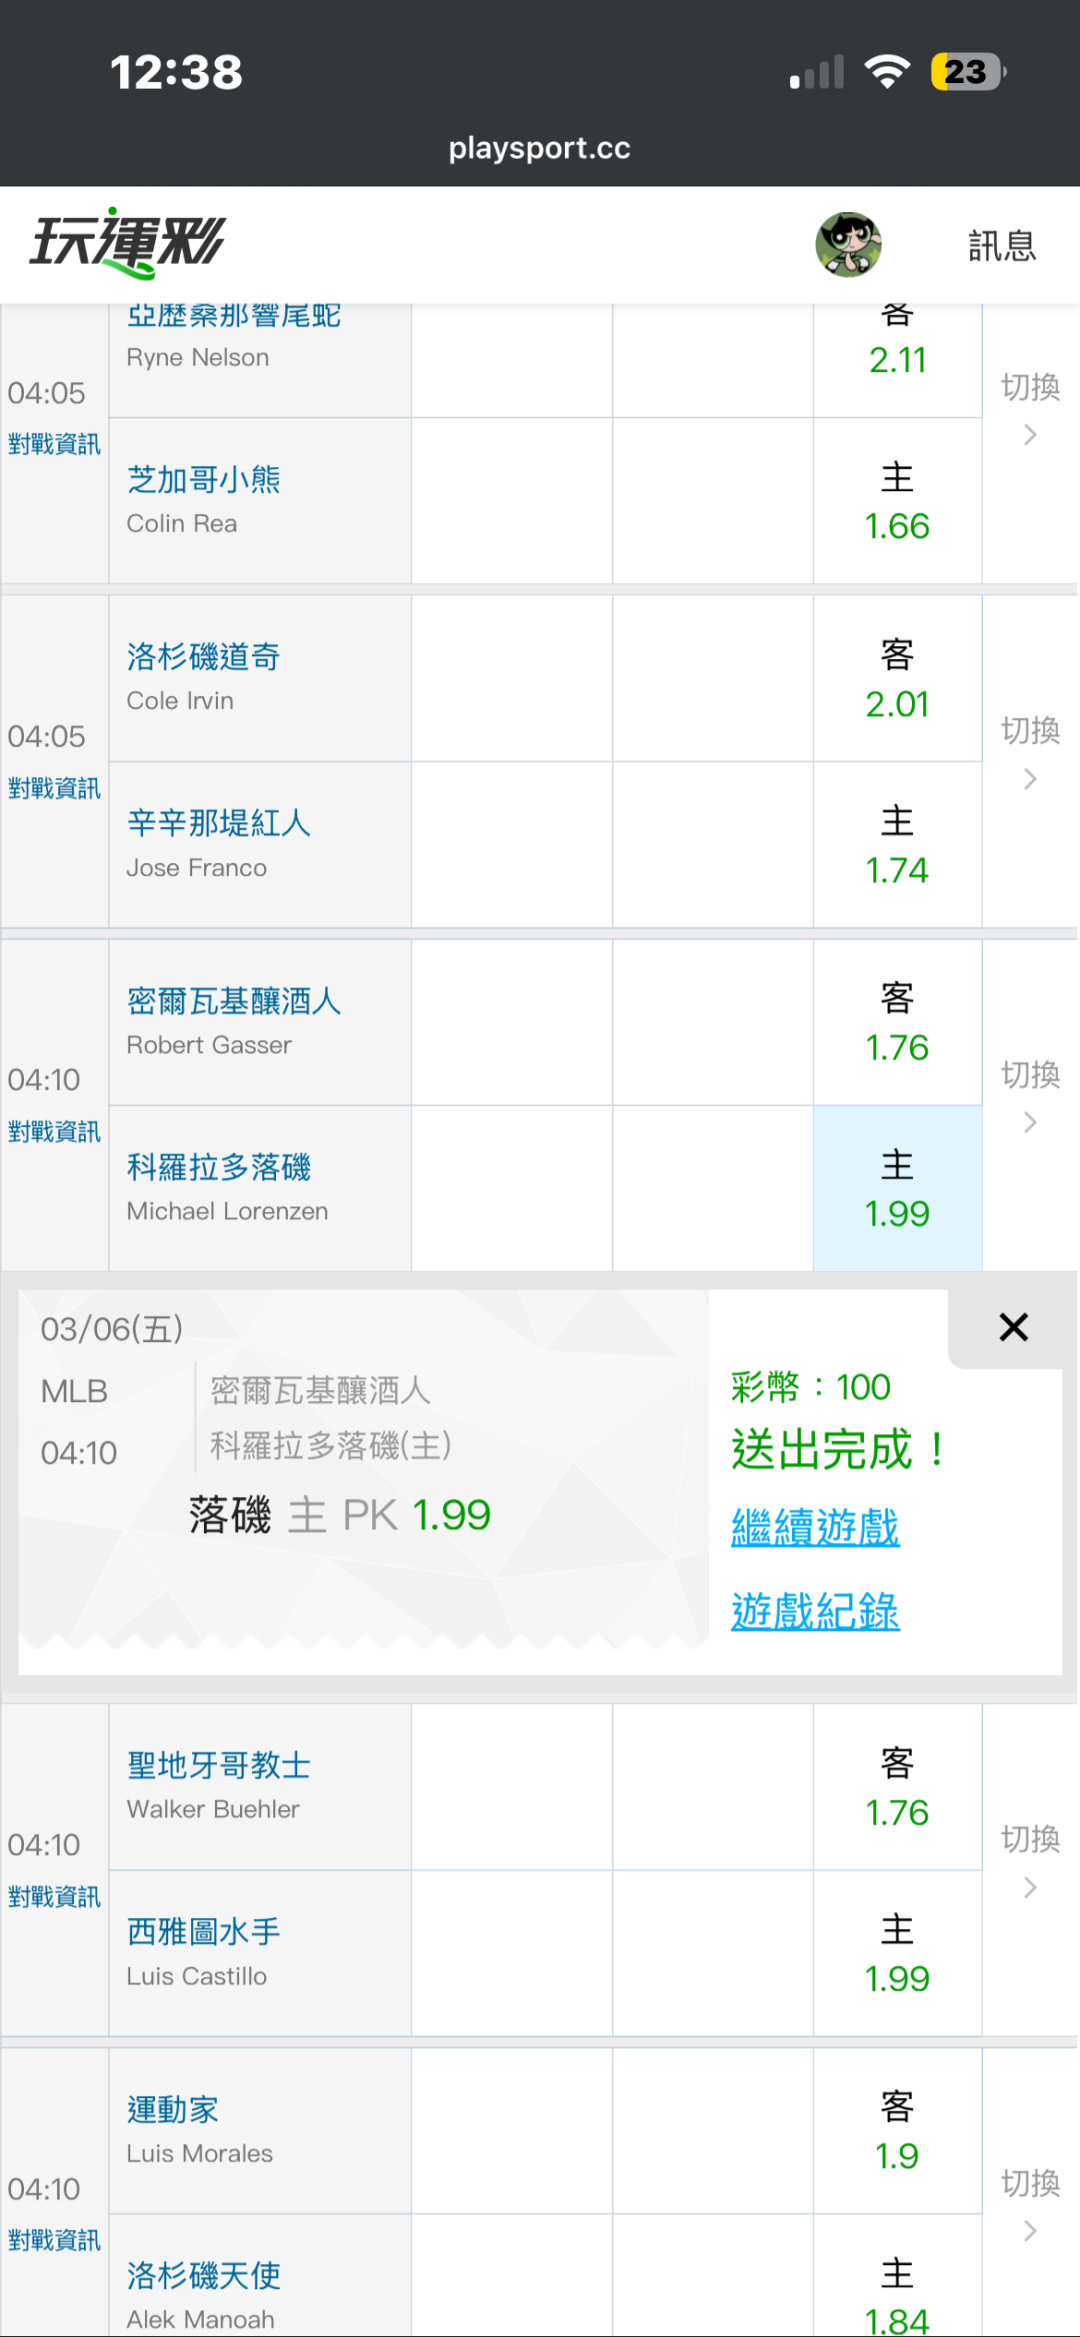Open 對戰資訊 for Dodgers vs Reds
The width and height of the screenshot is (1080, 2337).
click(54, 788)
